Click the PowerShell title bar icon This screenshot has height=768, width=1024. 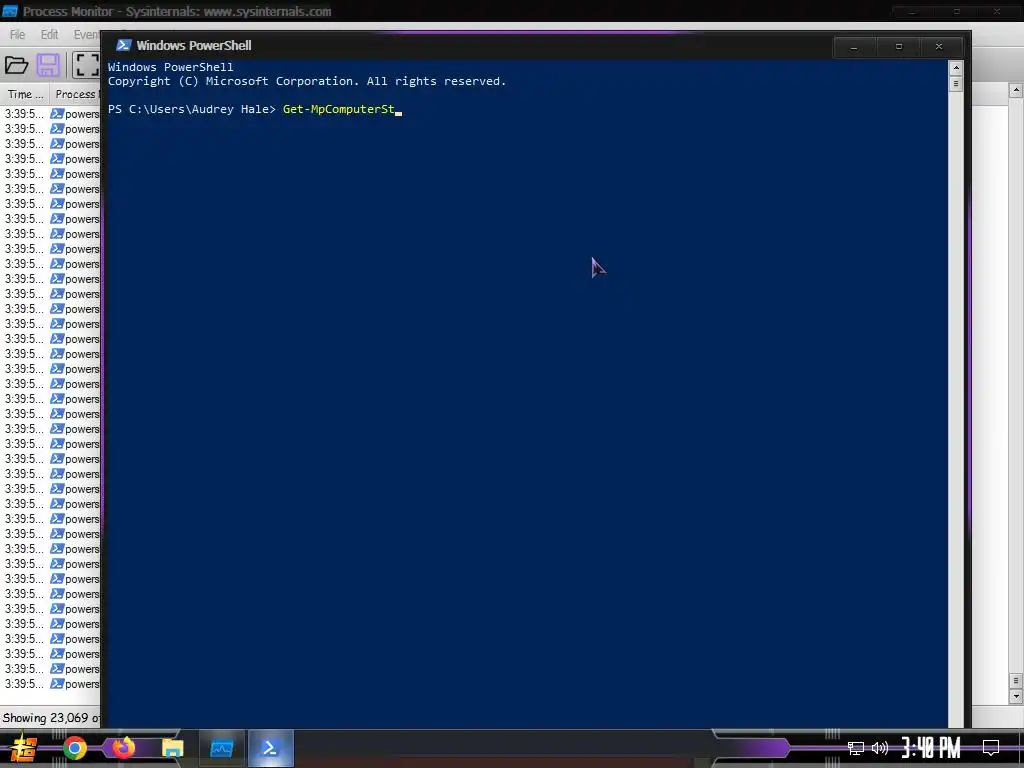123,45
